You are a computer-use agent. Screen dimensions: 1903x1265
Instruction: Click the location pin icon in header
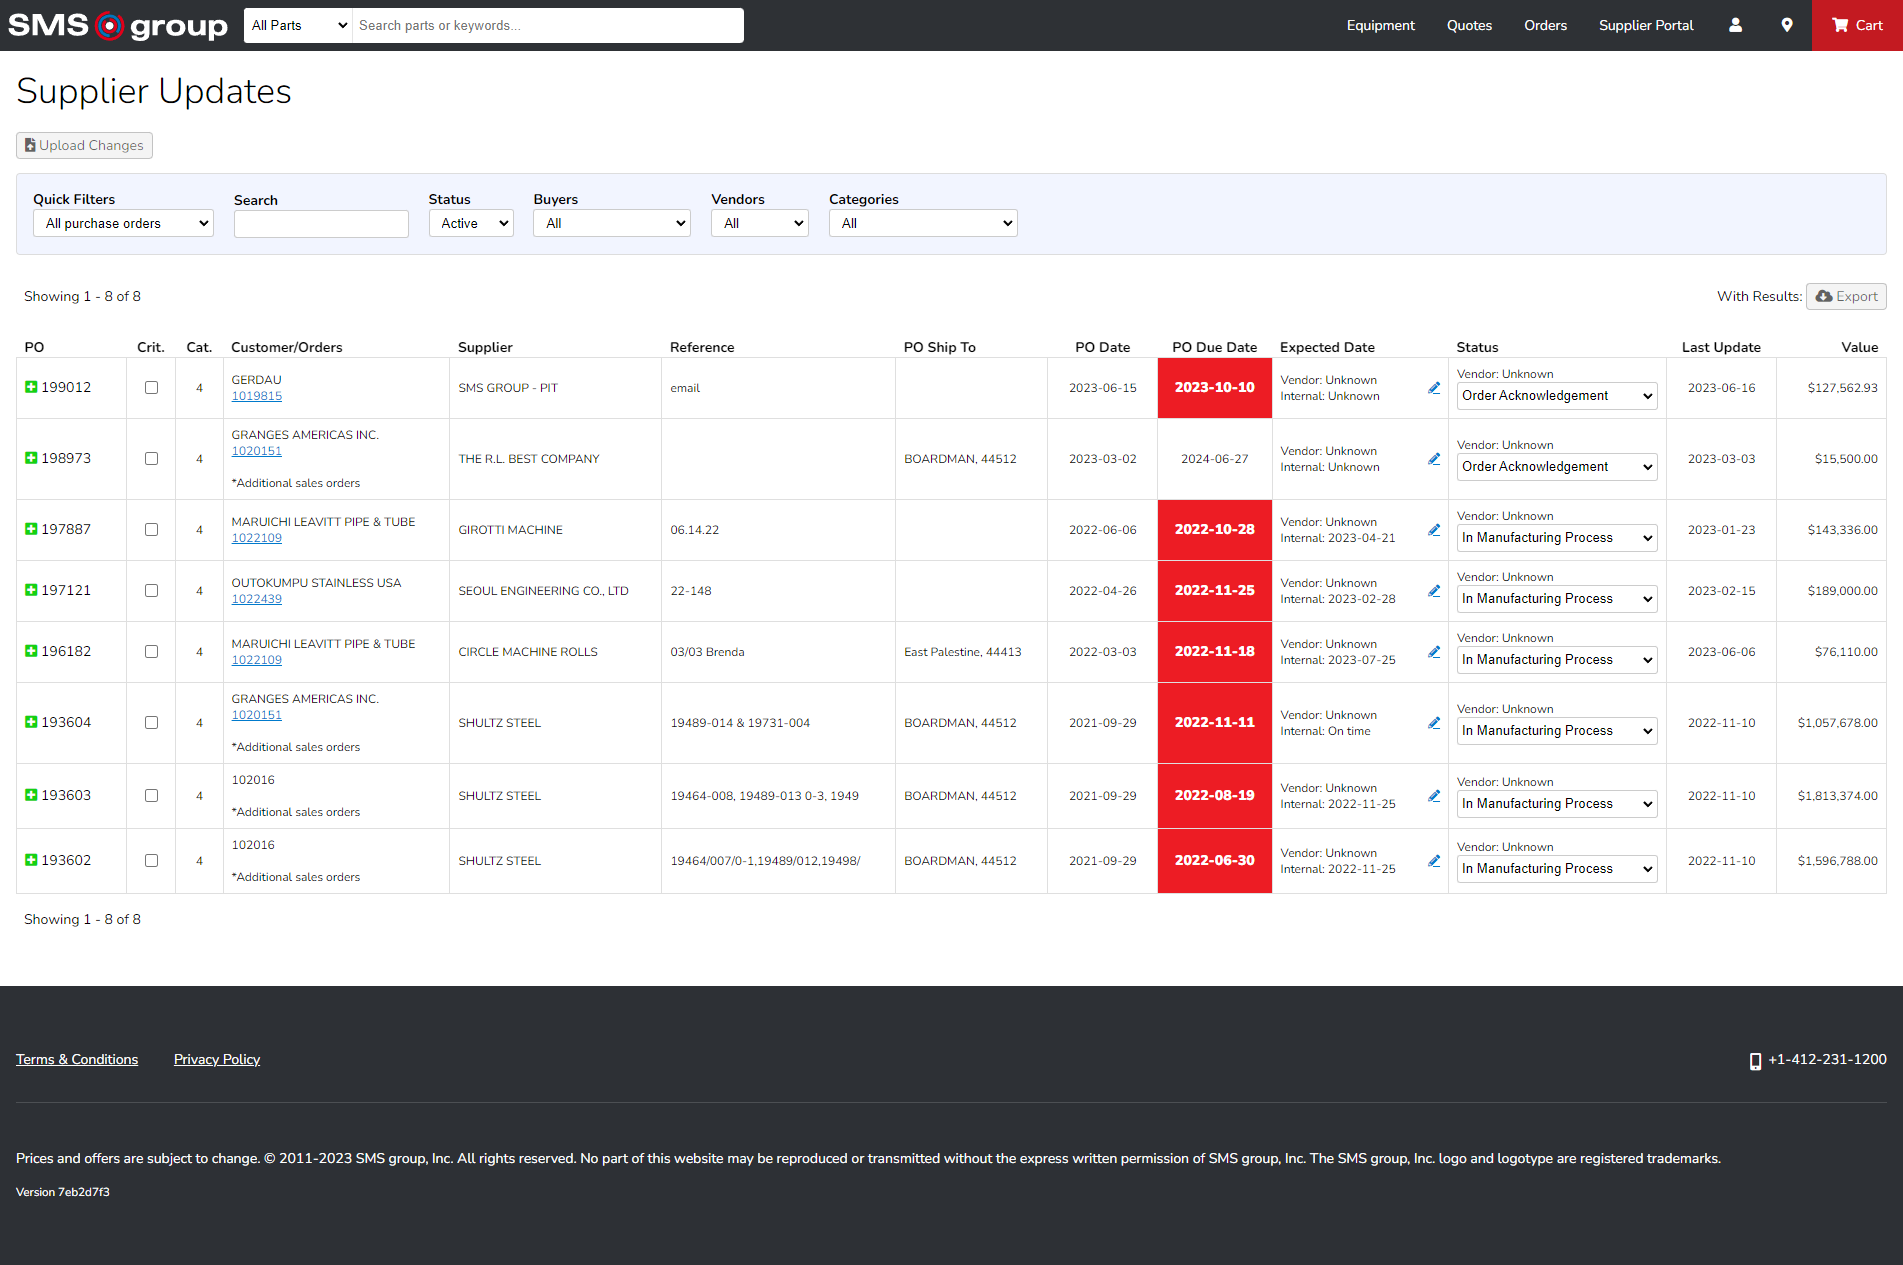coord(1787,25)
